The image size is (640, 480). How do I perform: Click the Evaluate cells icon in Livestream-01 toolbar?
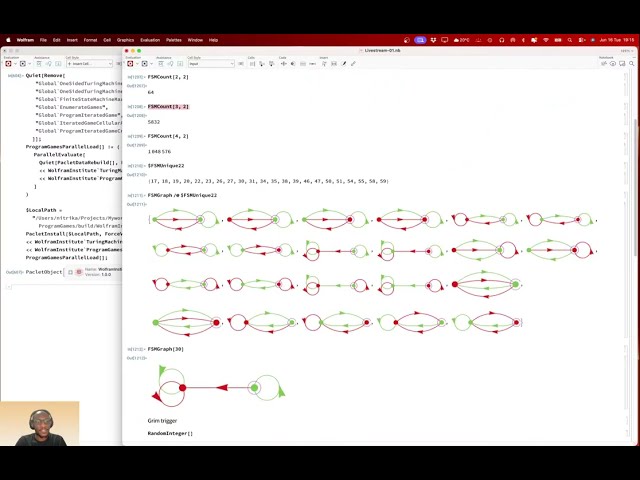click(x=130, y=64)
